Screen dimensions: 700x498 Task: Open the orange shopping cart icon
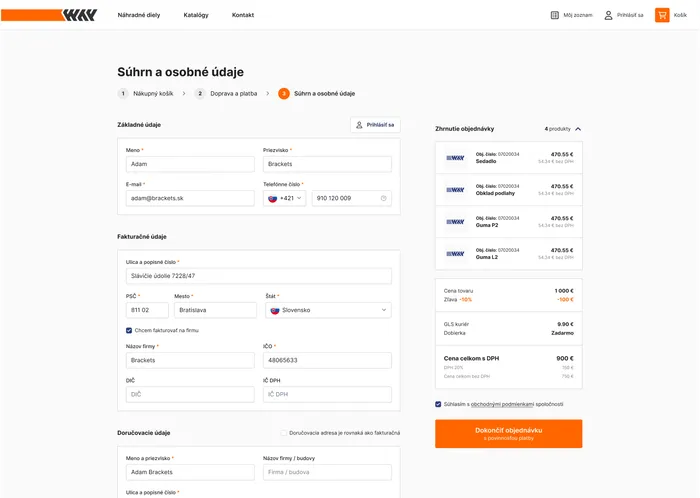pyautogui.click(x=662, y=15)
